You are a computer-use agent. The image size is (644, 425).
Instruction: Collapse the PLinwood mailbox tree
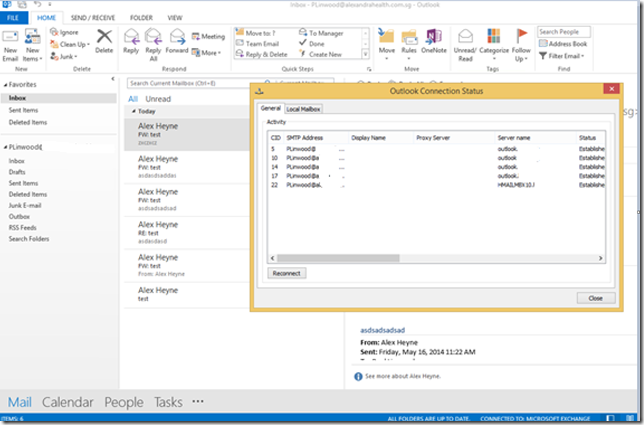pos(5,147)
